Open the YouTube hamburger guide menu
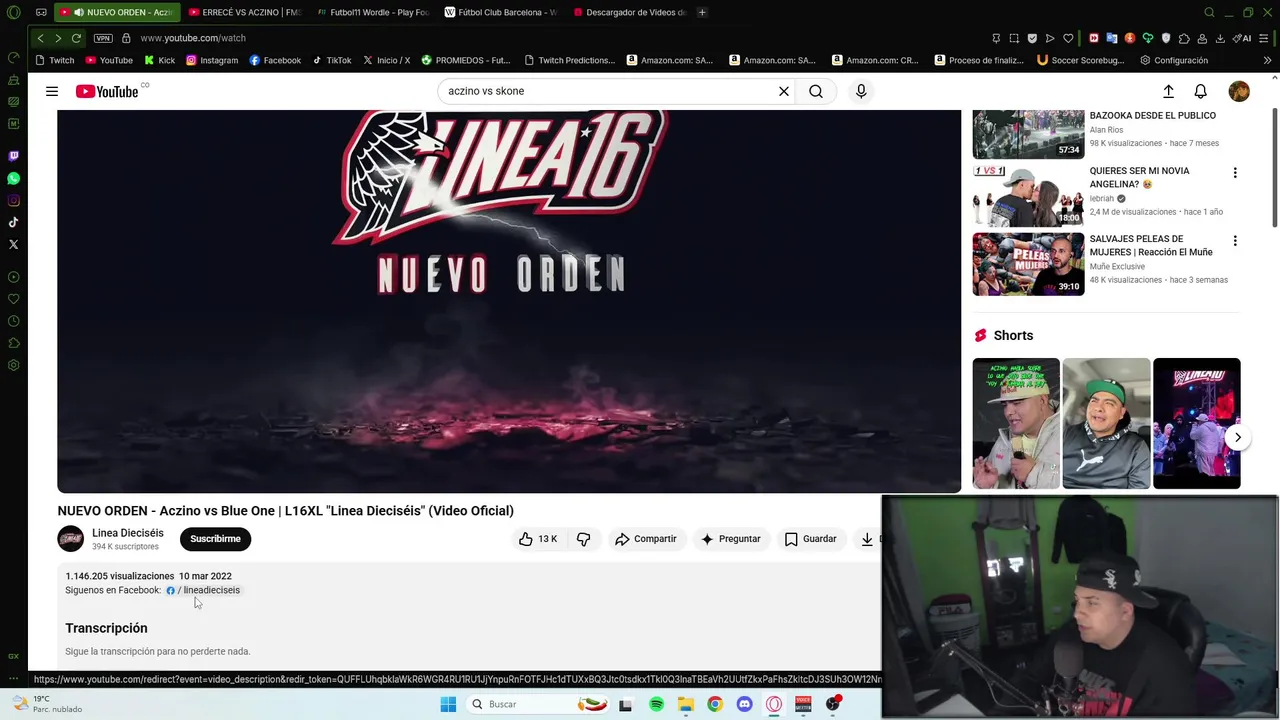 coord(52,91)
